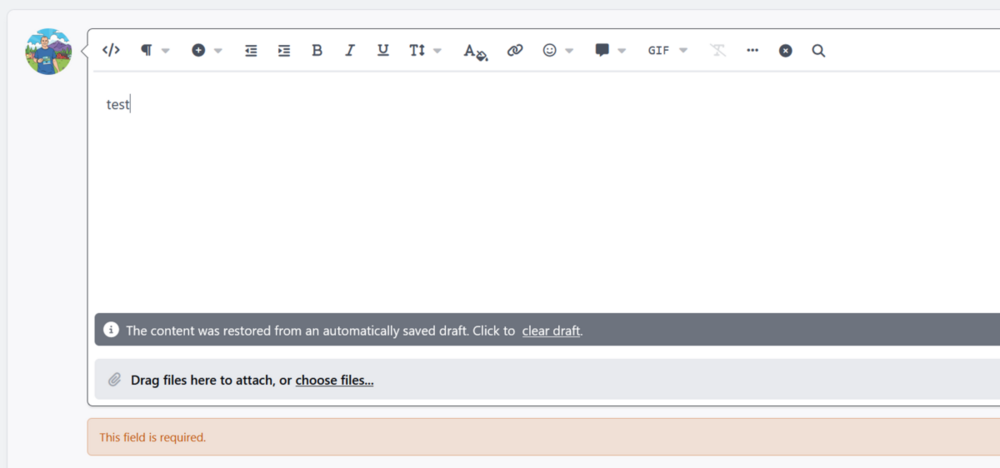Click the word 'test' in the editor

[x=117, y=105]
